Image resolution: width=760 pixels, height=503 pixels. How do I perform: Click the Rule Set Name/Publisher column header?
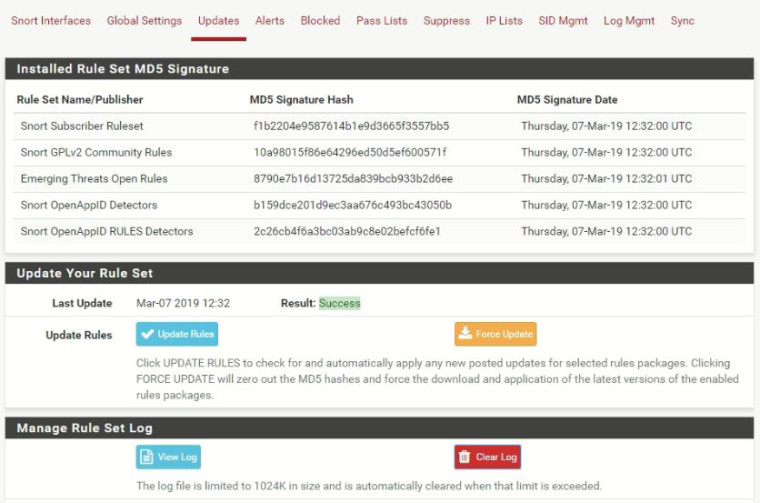(x=80, y=100)
